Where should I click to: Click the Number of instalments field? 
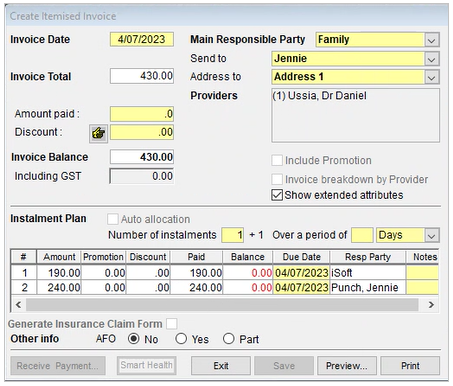pos(233,235)
